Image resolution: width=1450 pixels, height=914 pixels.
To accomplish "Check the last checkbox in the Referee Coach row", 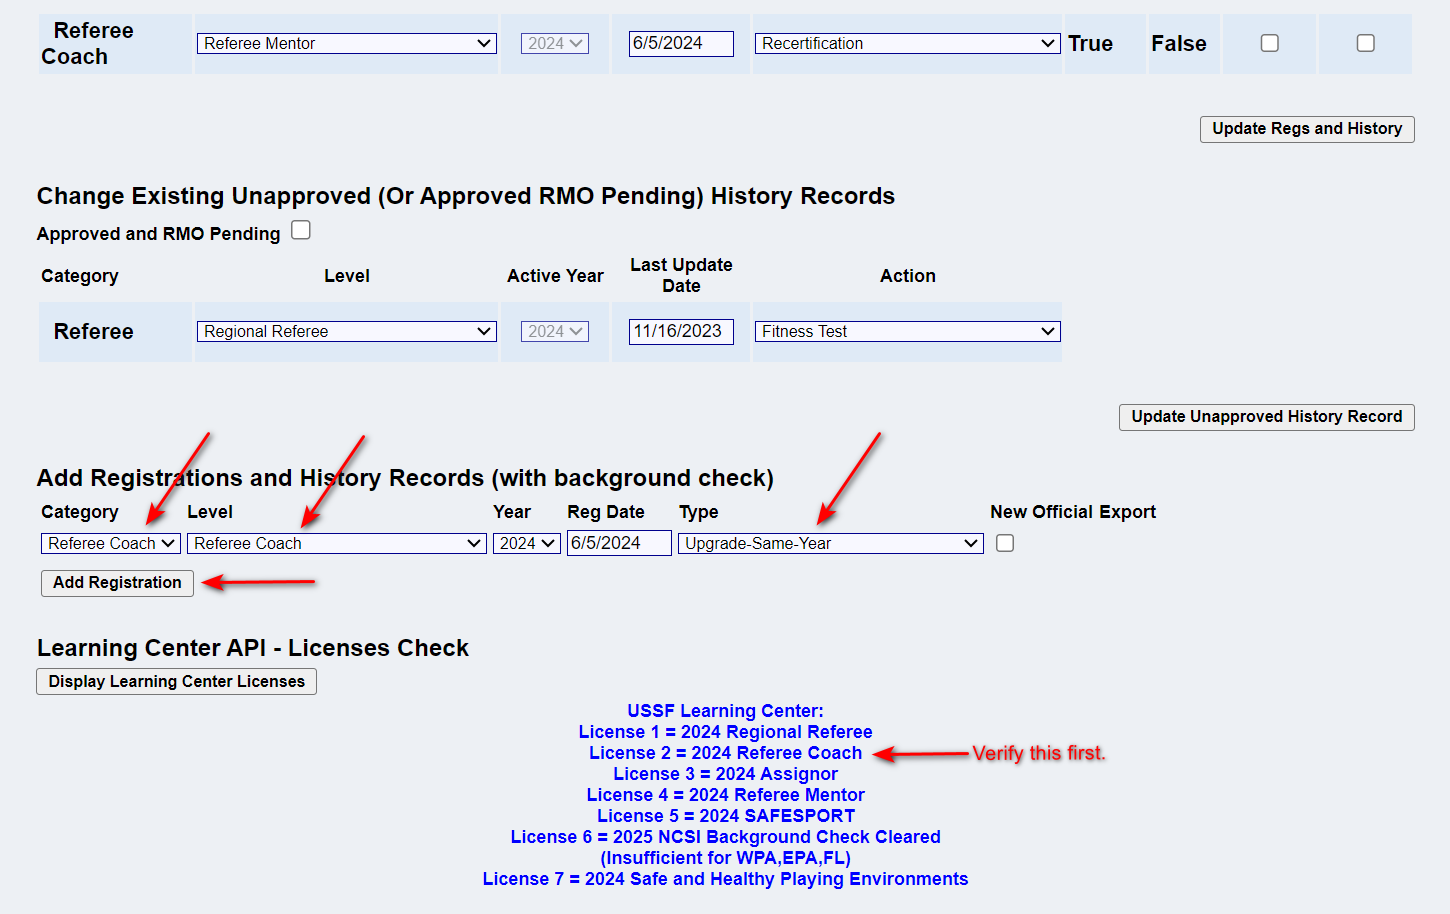I will click(x=1366, y=43).
